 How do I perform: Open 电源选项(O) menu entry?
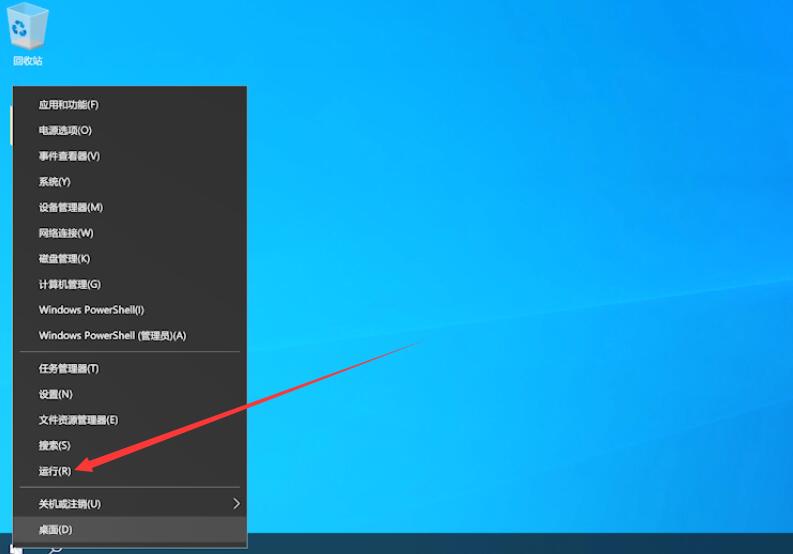pyautogui.click(x=130, y=131)
